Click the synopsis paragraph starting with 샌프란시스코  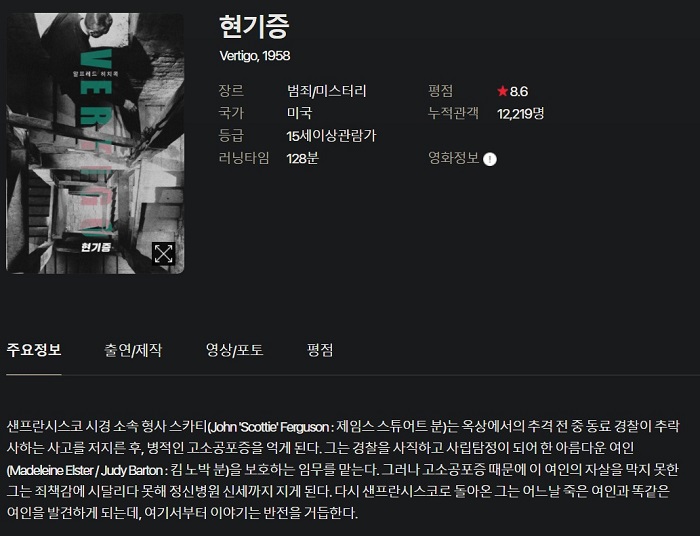pyautogui.click(x=343, y=470)
